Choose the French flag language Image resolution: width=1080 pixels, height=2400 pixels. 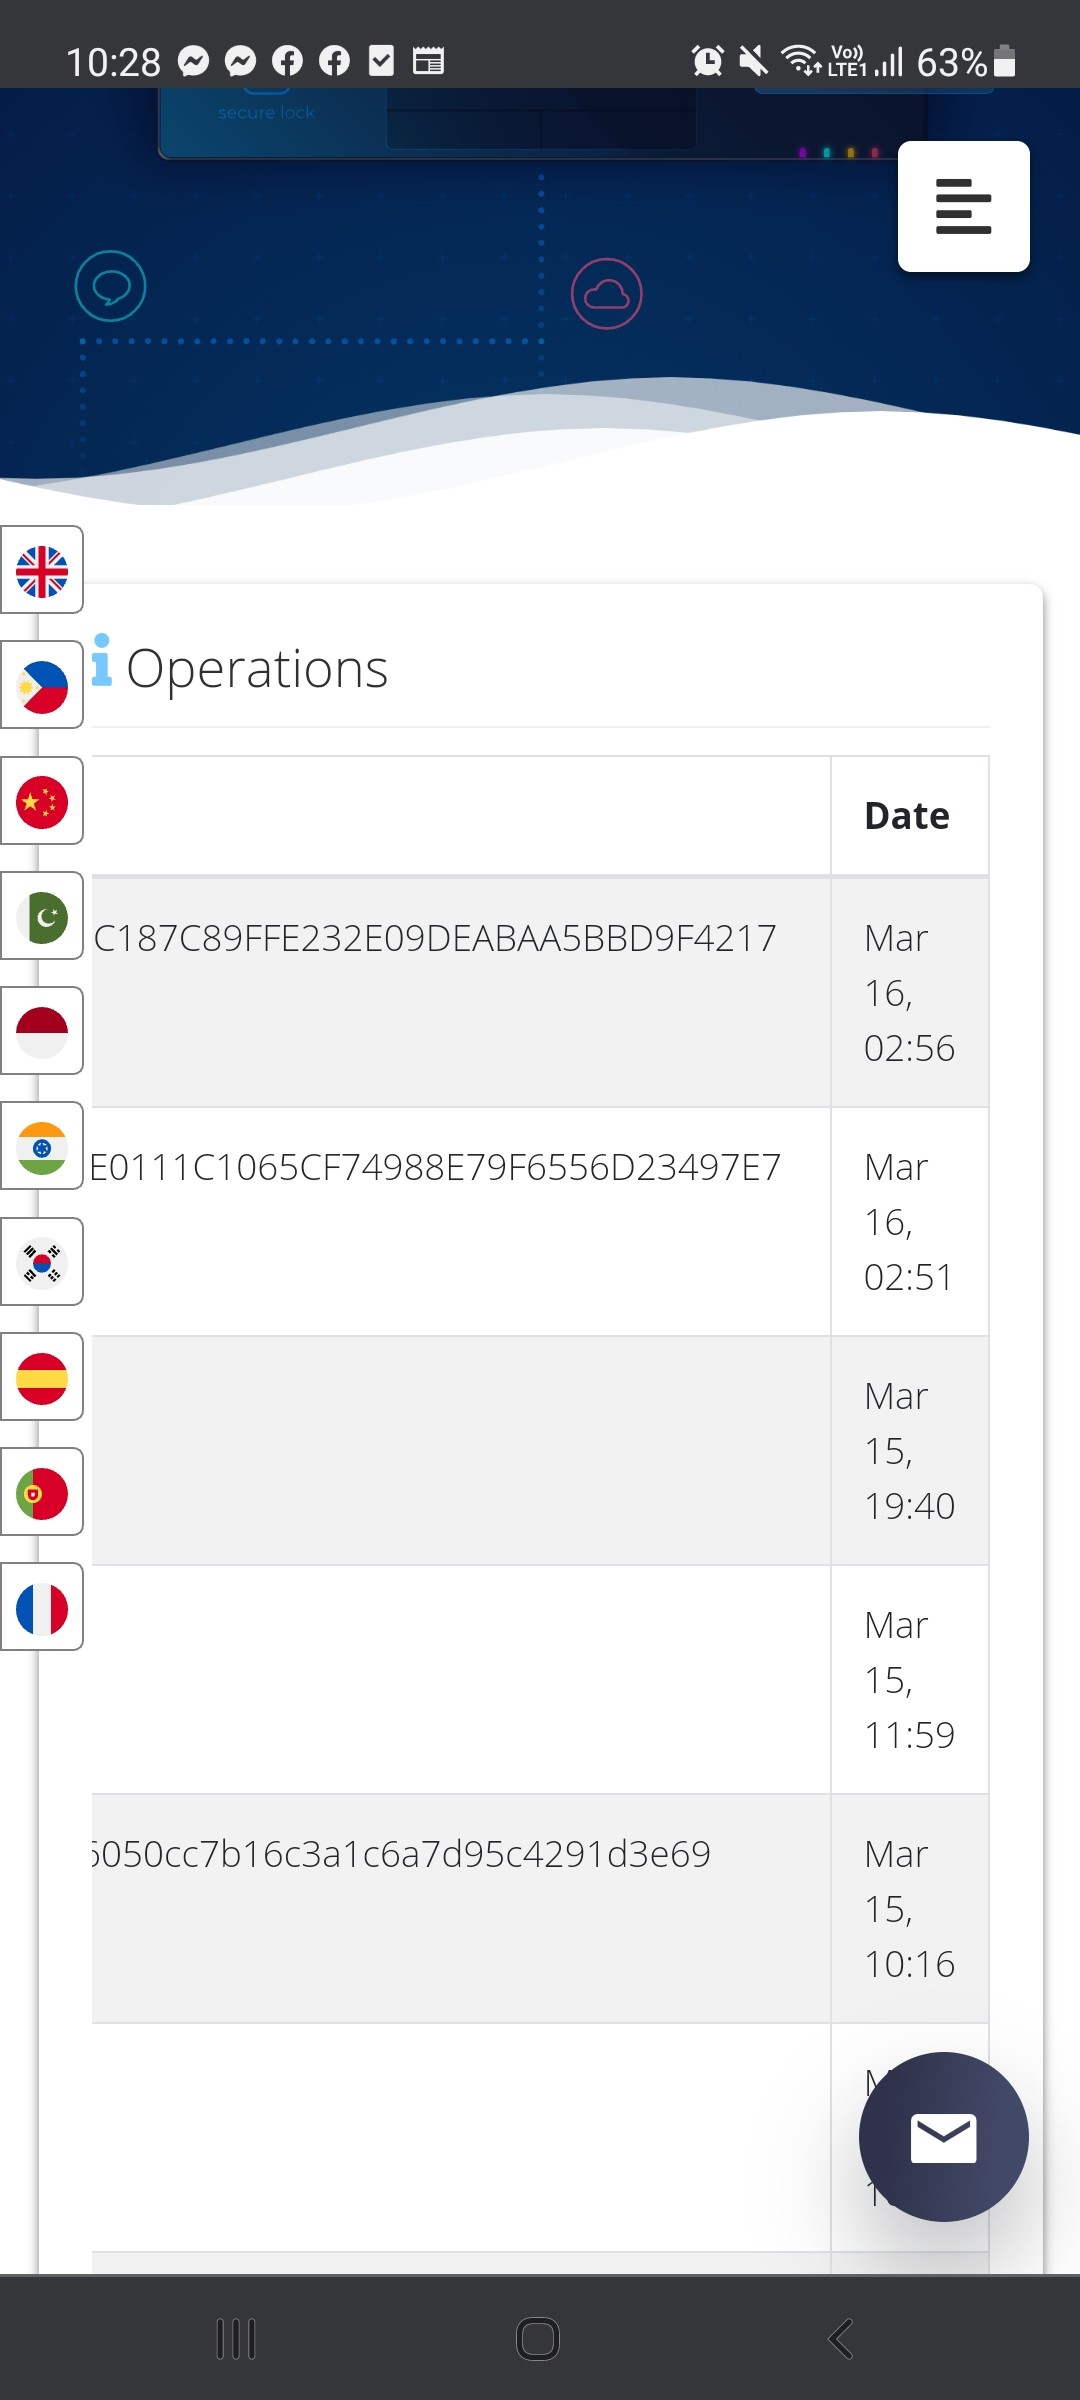pos(42,1607)
